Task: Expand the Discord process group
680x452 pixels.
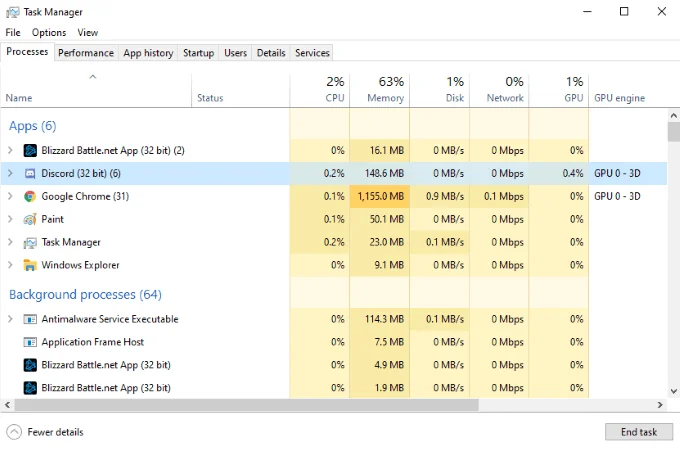Action: (x=10, y=173)
